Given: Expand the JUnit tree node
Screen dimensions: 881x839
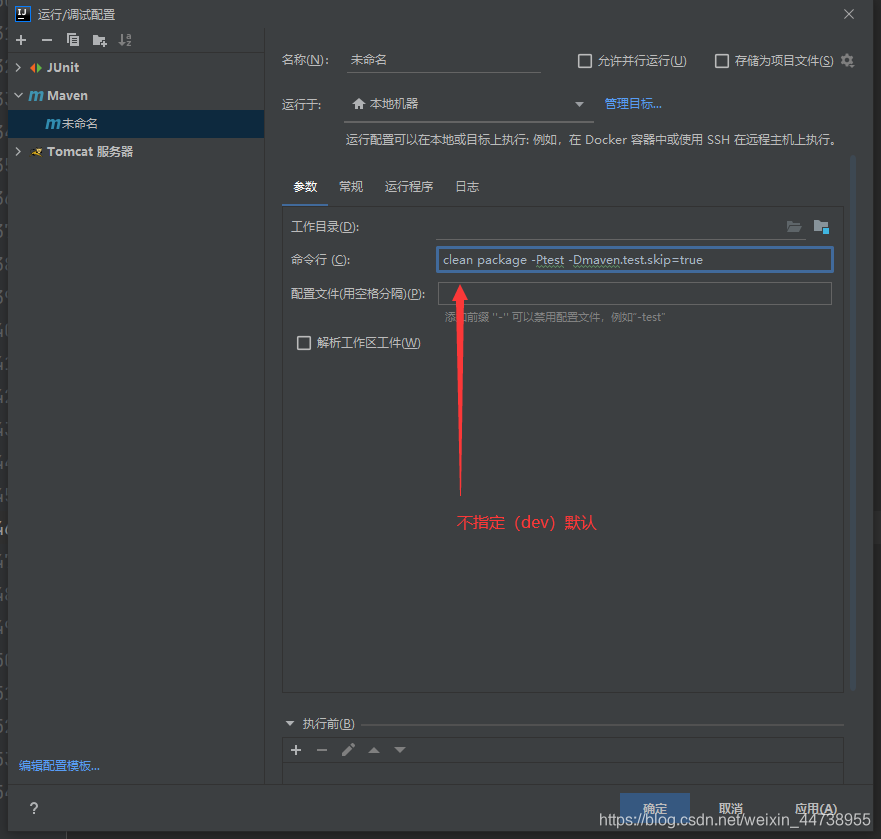Looking at the screenshot, I should pyautogui.click(x=19, y=67).
